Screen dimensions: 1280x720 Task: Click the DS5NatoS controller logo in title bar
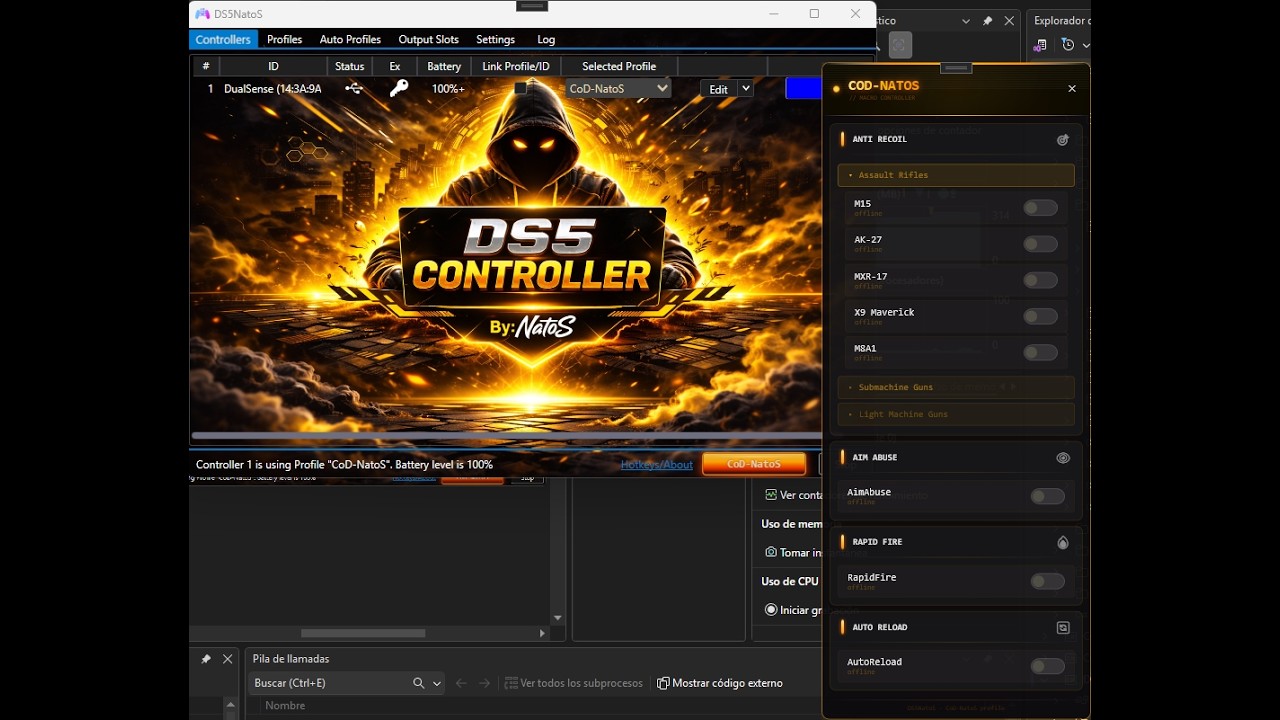click(202, 14)
